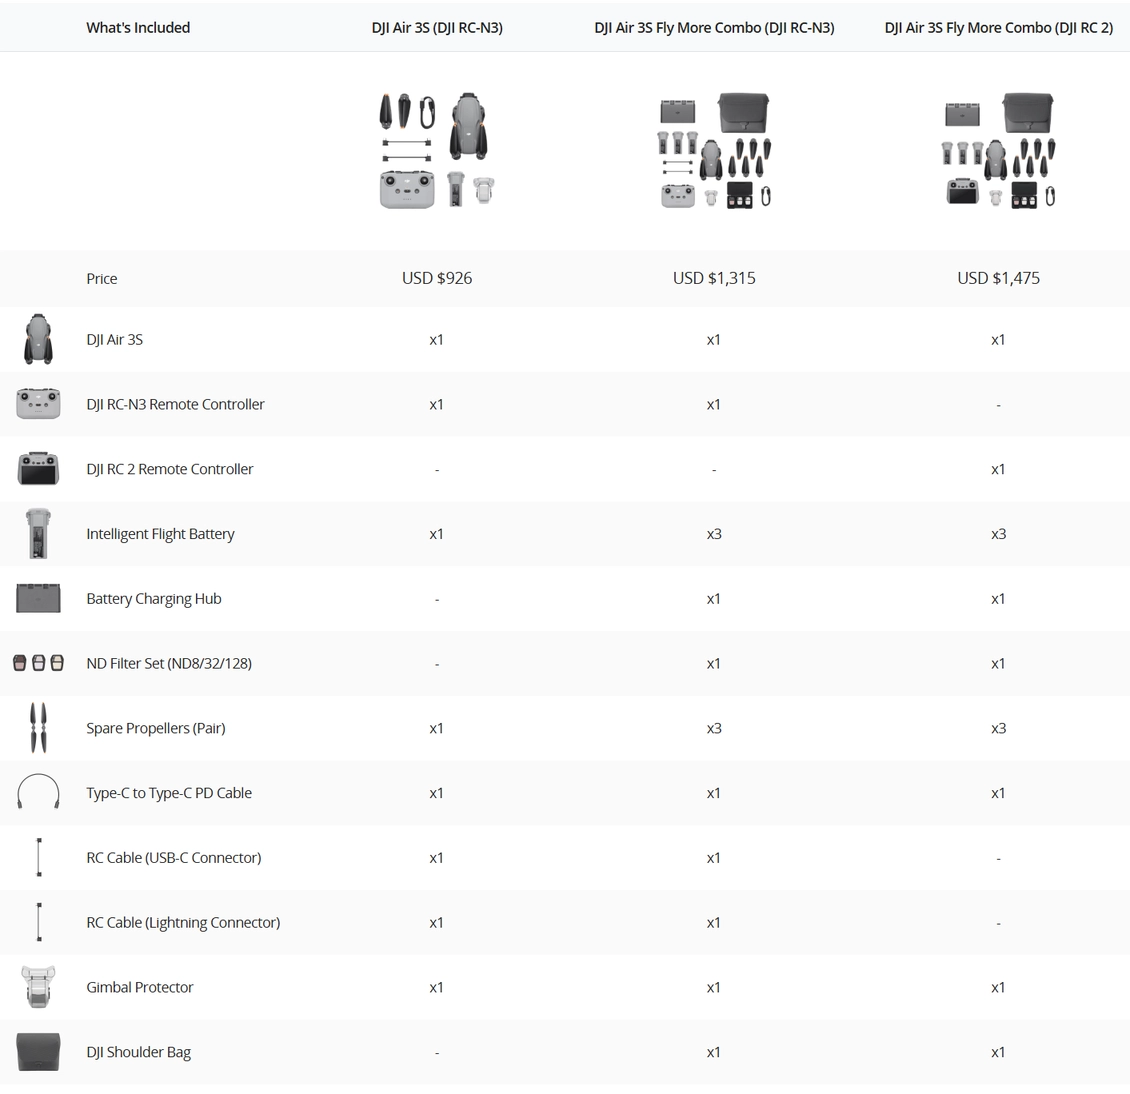Select the 'DJI Air 3S Fly More Combo (DJI RC-N3)' header

[x=714, y=27]
